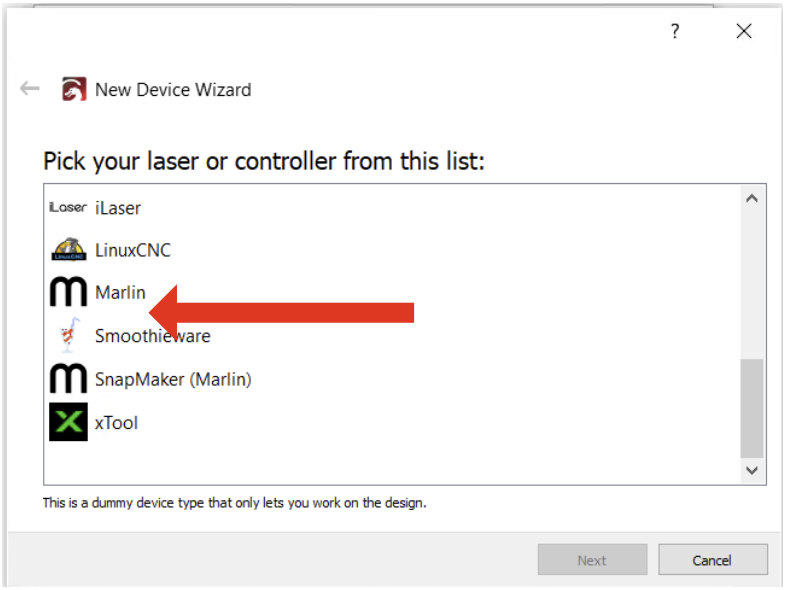Click the gray scrollbar thumb

[751, 408]
